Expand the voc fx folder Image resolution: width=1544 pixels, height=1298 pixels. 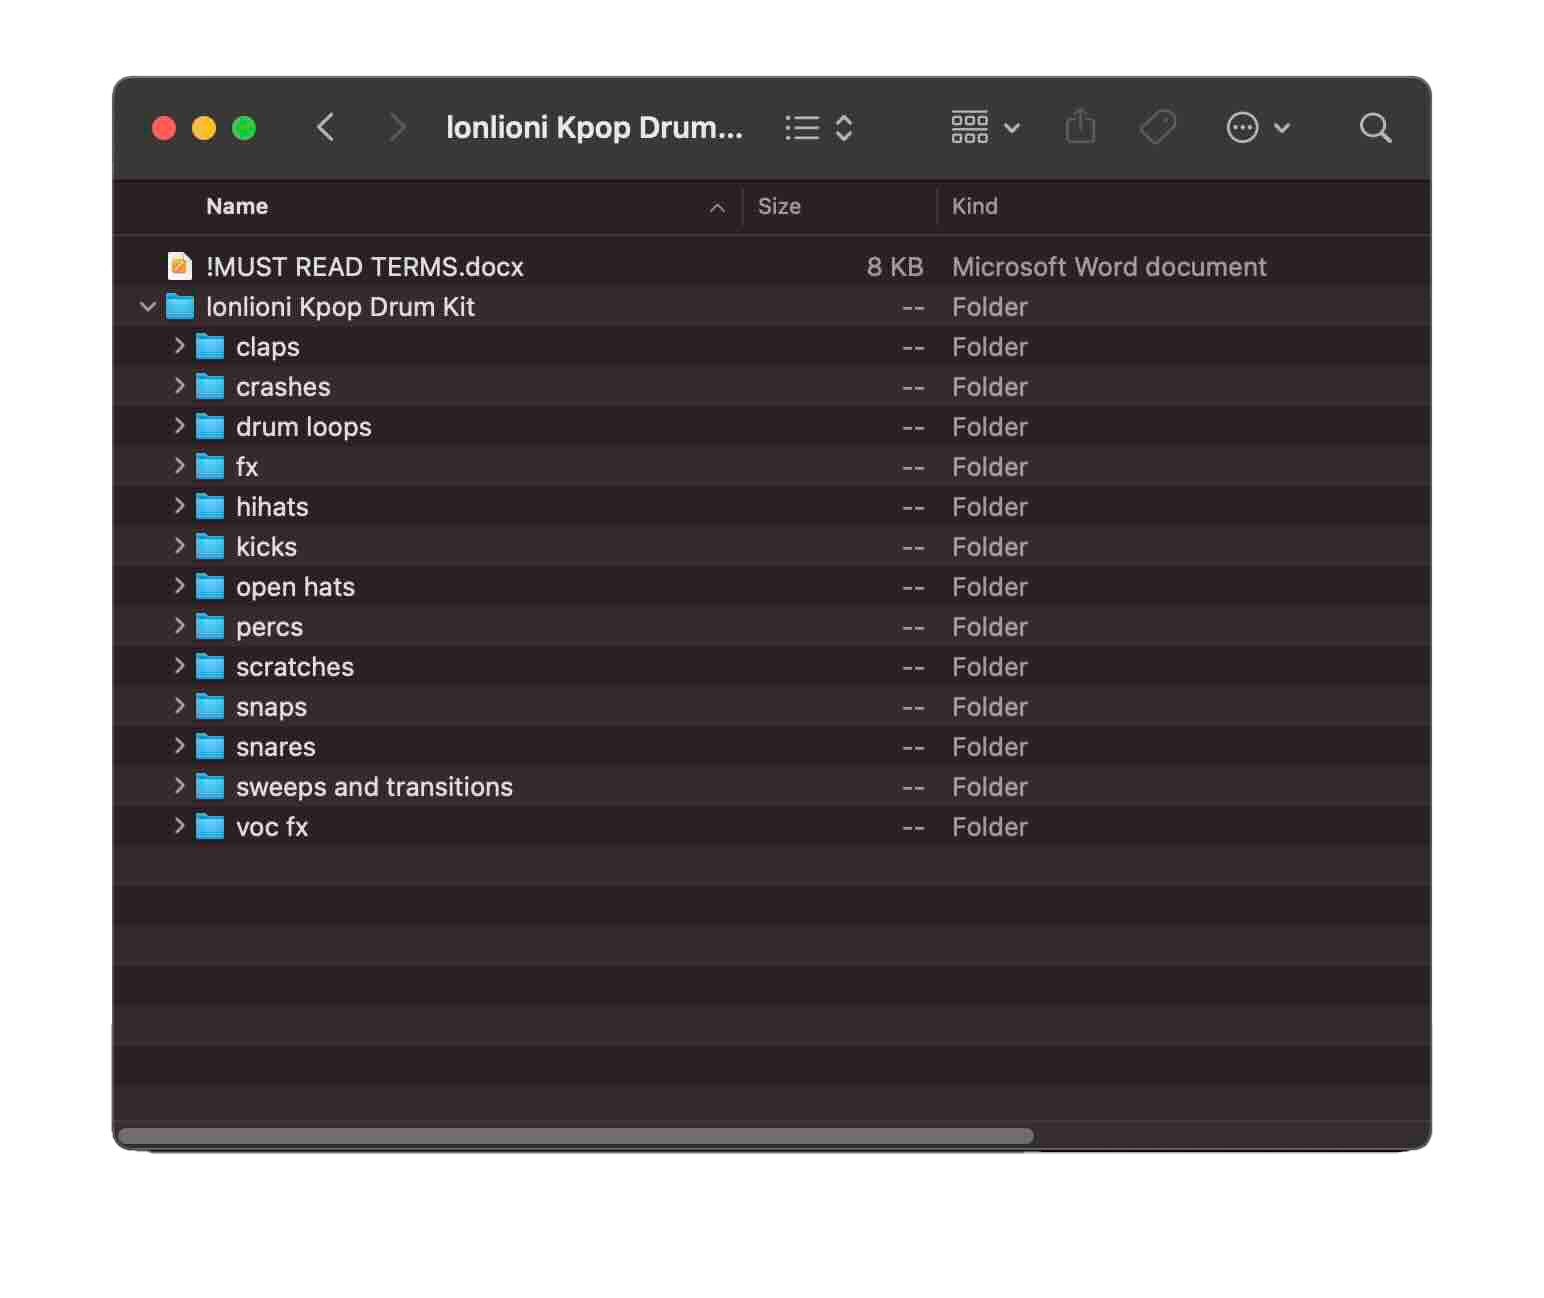(179, 826)
